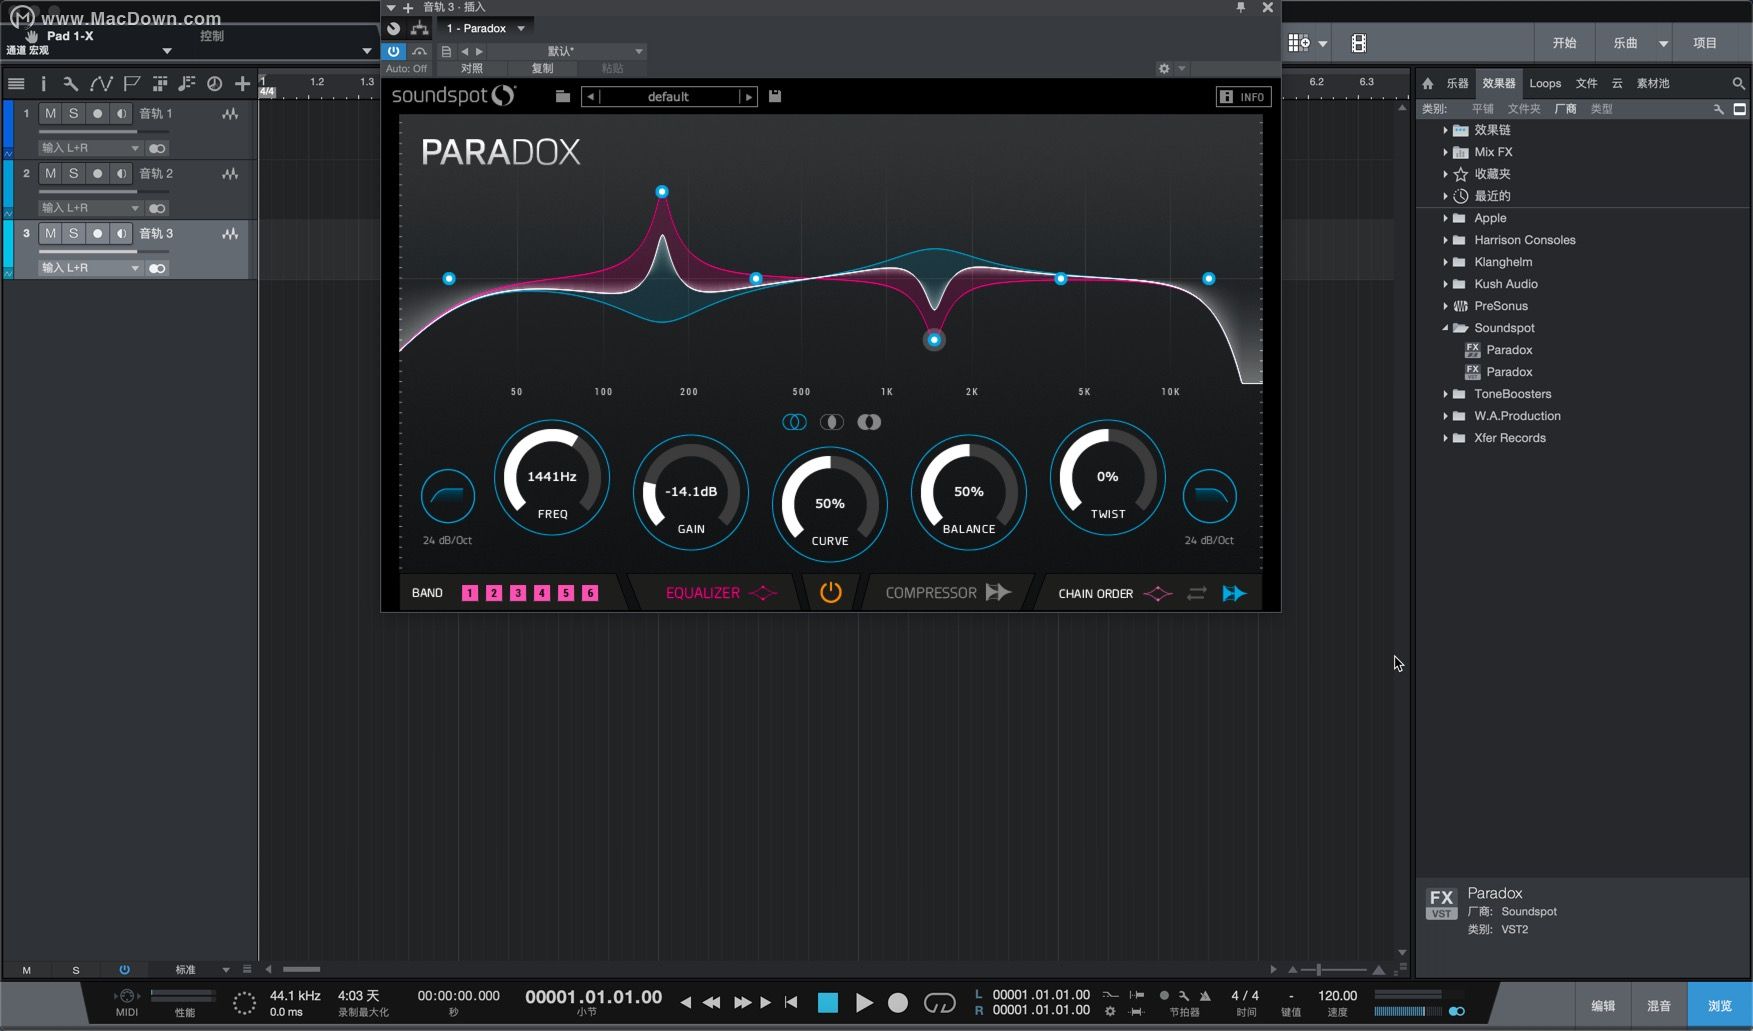Select the middle stereo mode icon
Viewport: 1753px width, 1031px height.
tap(832, 422)
